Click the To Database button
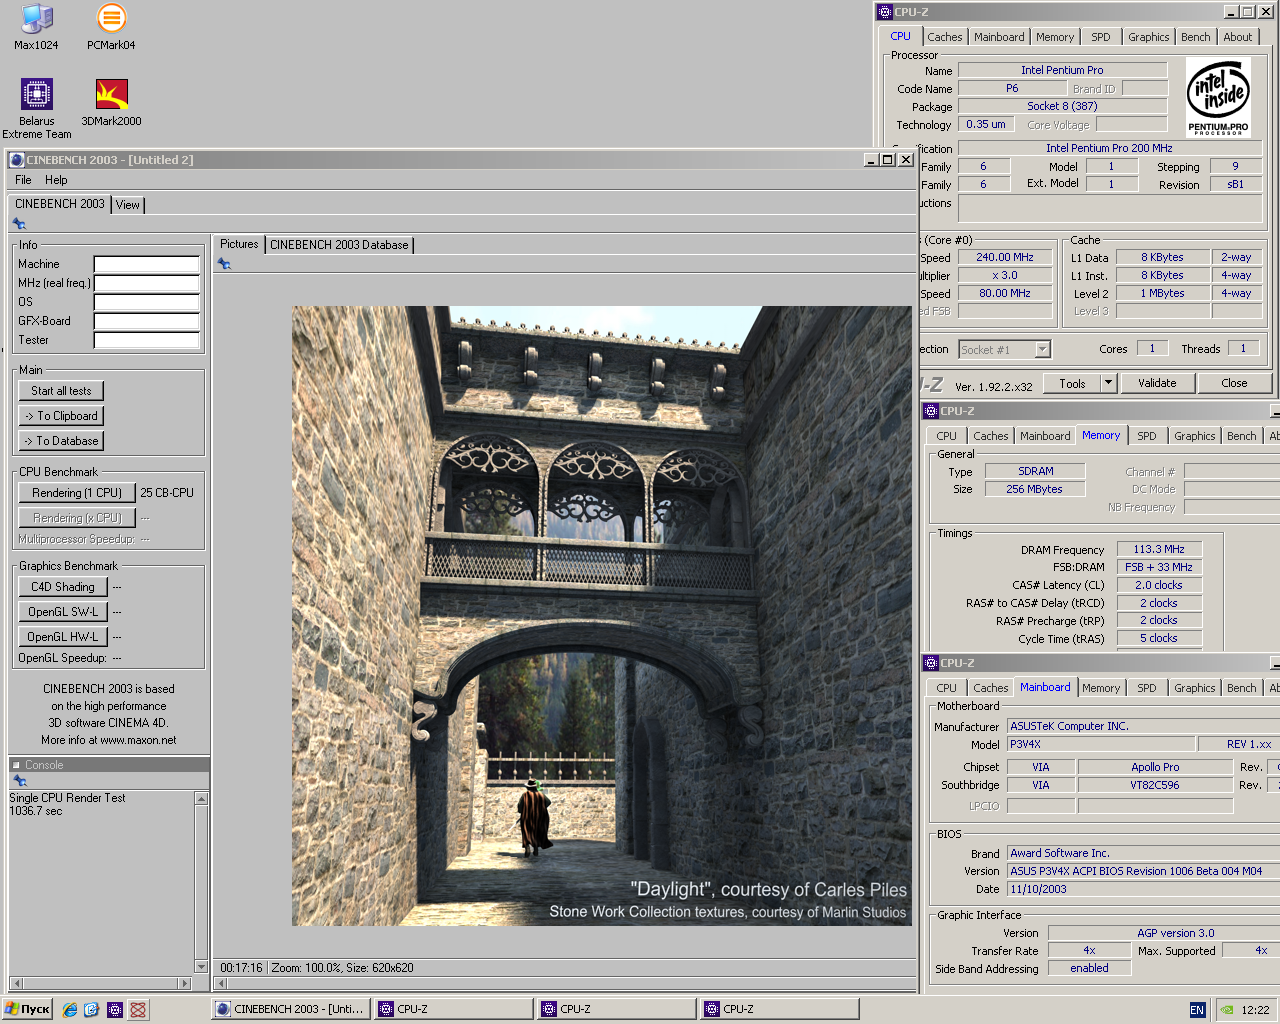 (x=61, y=441)
